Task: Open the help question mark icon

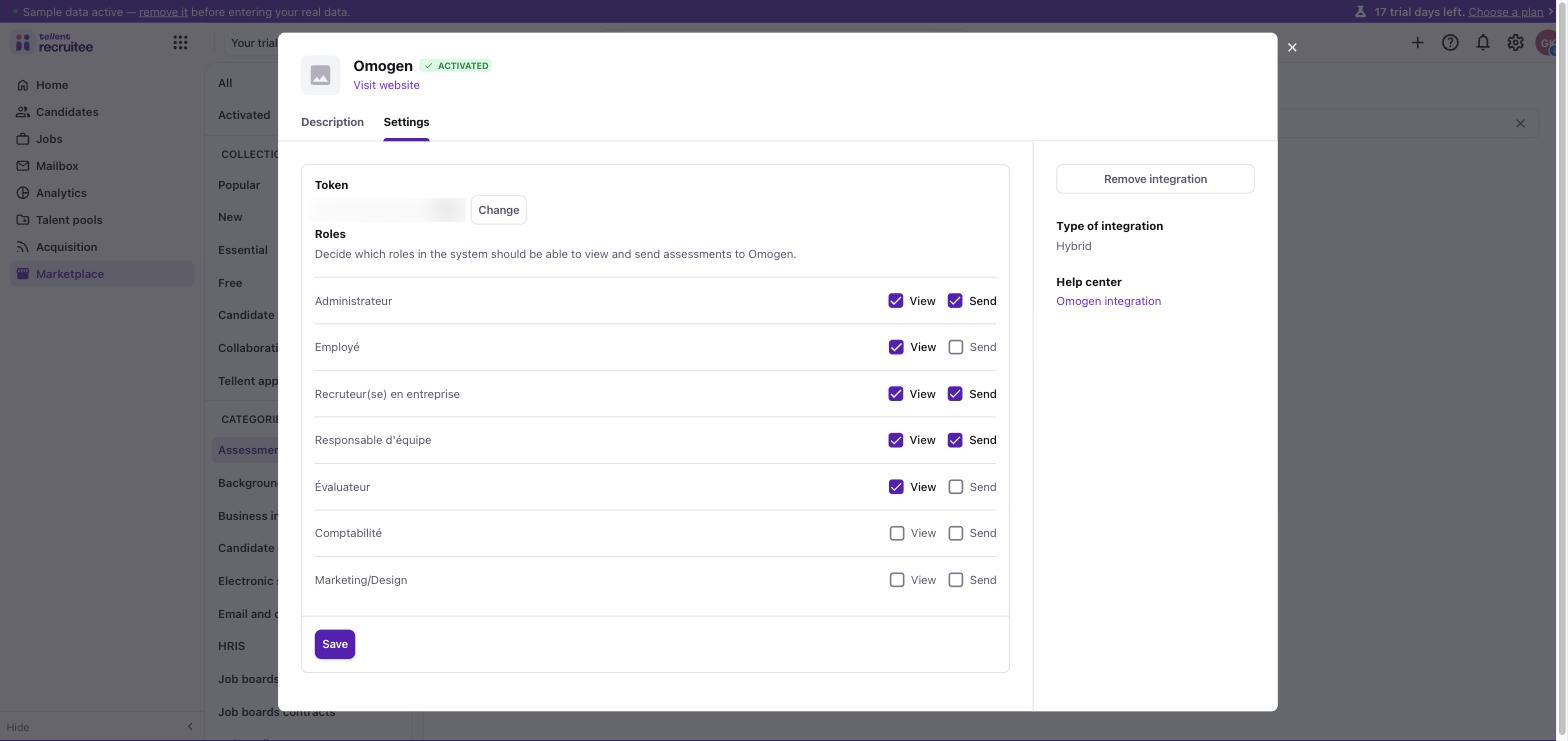Action: point(1450,43)
